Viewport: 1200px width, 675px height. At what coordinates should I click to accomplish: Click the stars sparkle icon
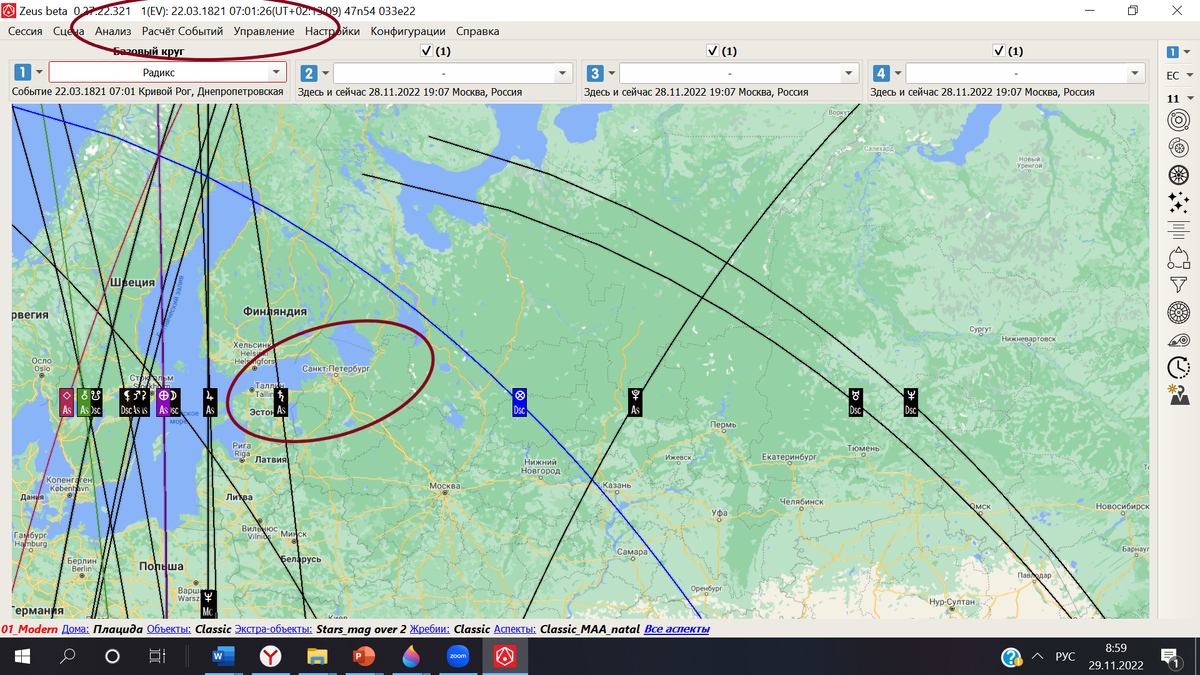(1177, 203)
